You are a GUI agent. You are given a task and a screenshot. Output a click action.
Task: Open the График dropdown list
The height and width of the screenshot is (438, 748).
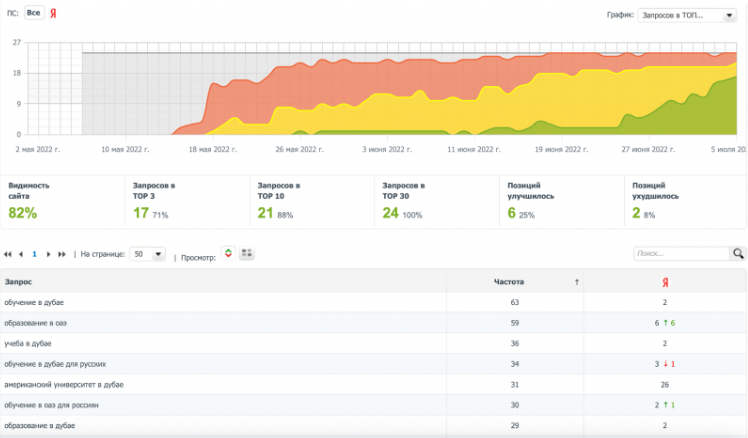click(x=686, y=15)
